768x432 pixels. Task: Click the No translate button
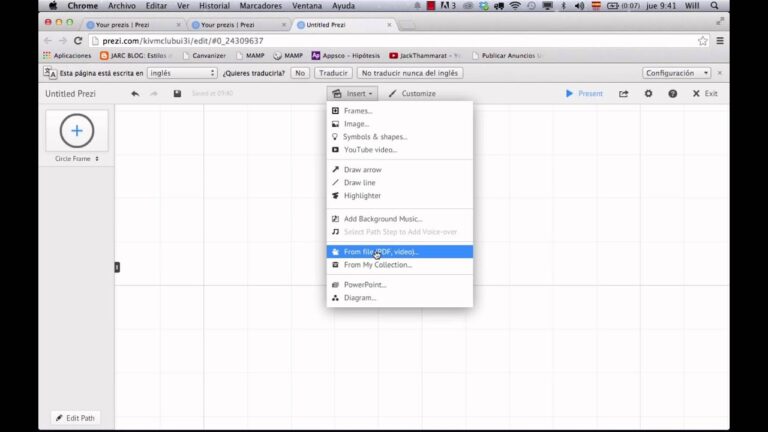click(300, 73)
